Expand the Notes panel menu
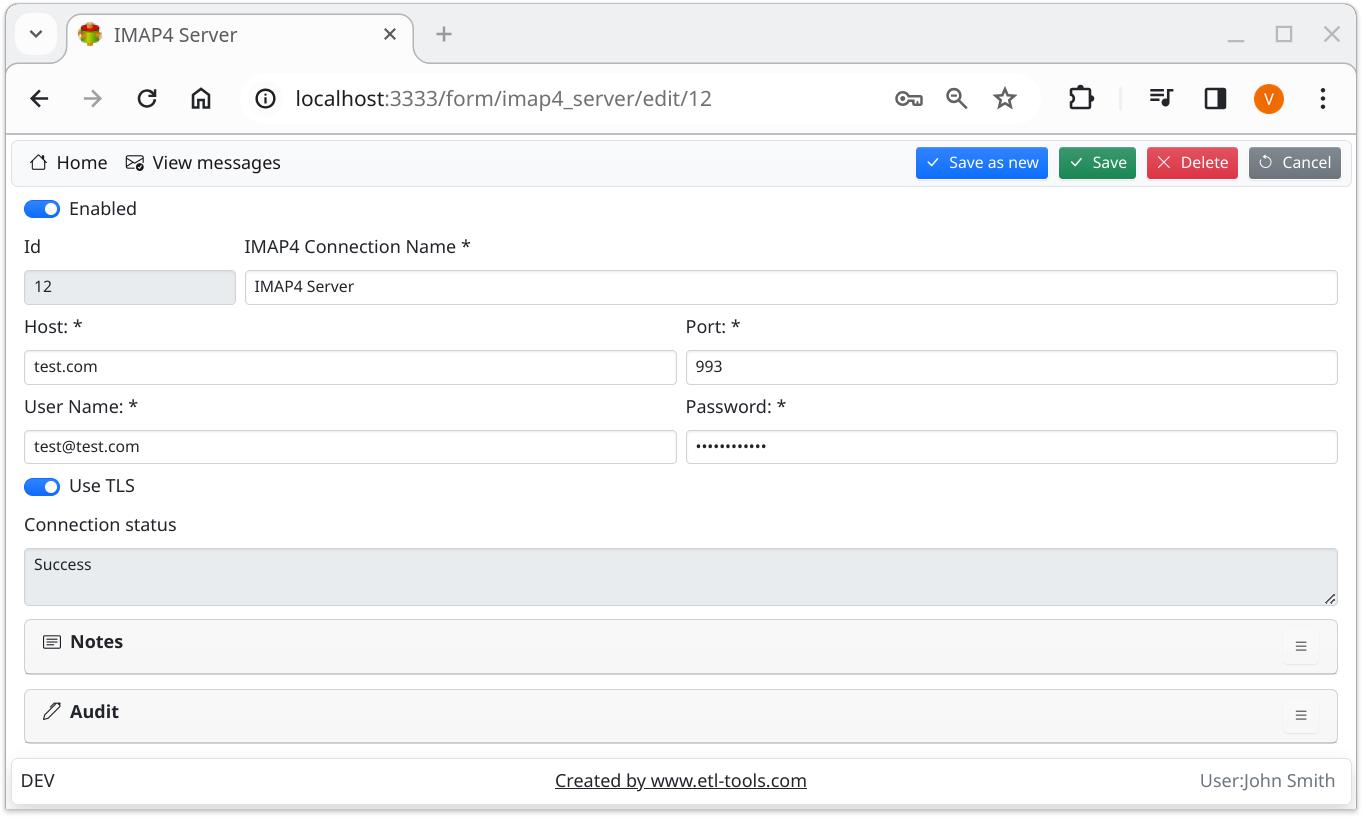This screenshot has width=1362, height=817. [1300, 646]
